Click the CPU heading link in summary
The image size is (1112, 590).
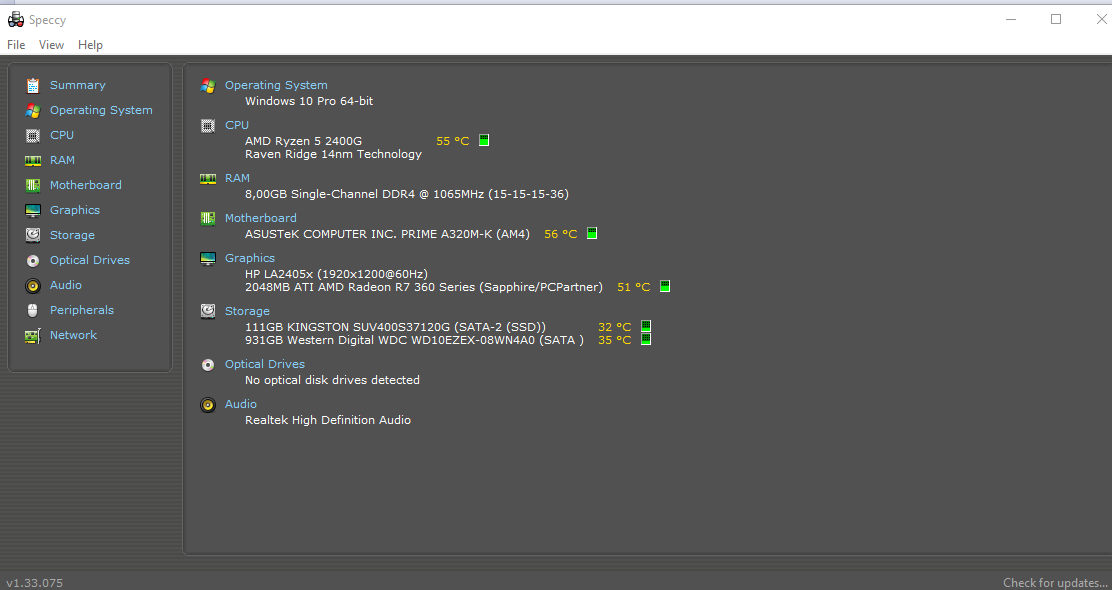coord(237,125)
